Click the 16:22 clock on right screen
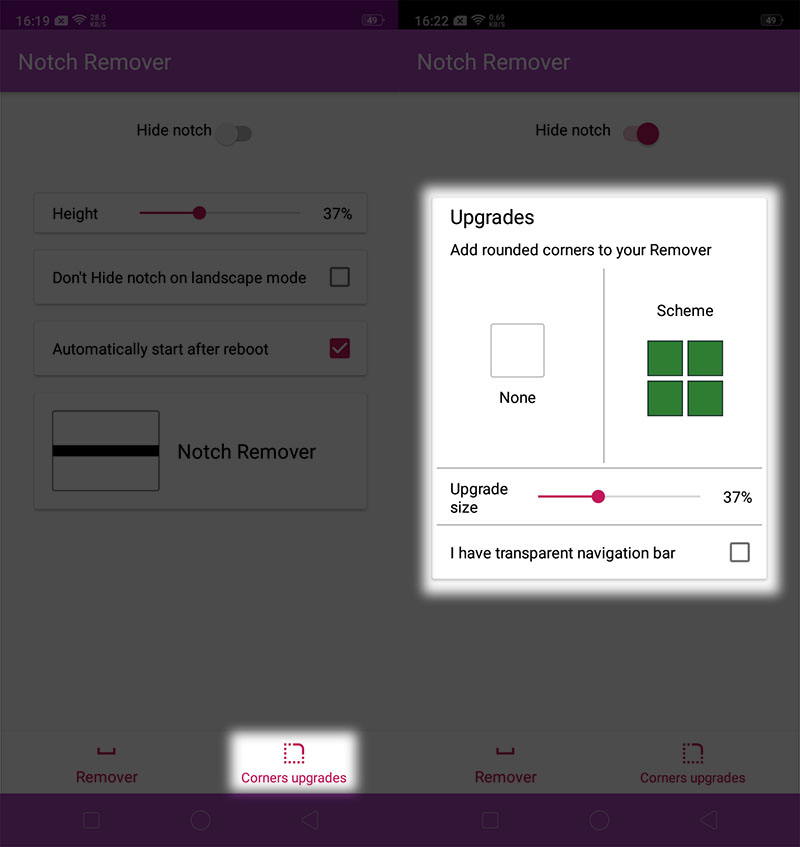 (x=432, y=21)
